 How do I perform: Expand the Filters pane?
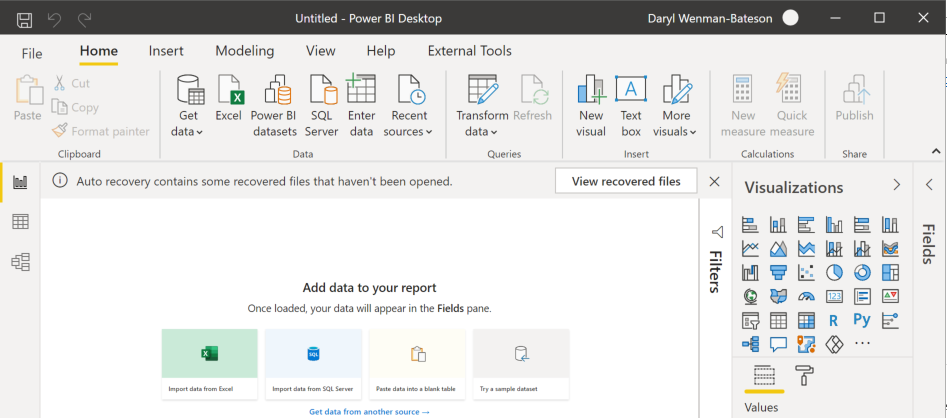(715, 260)
